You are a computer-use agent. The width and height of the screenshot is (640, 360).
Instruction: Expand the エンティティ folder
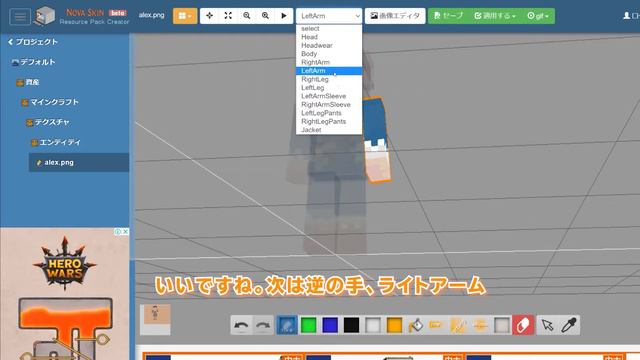[x=56, y=142]
